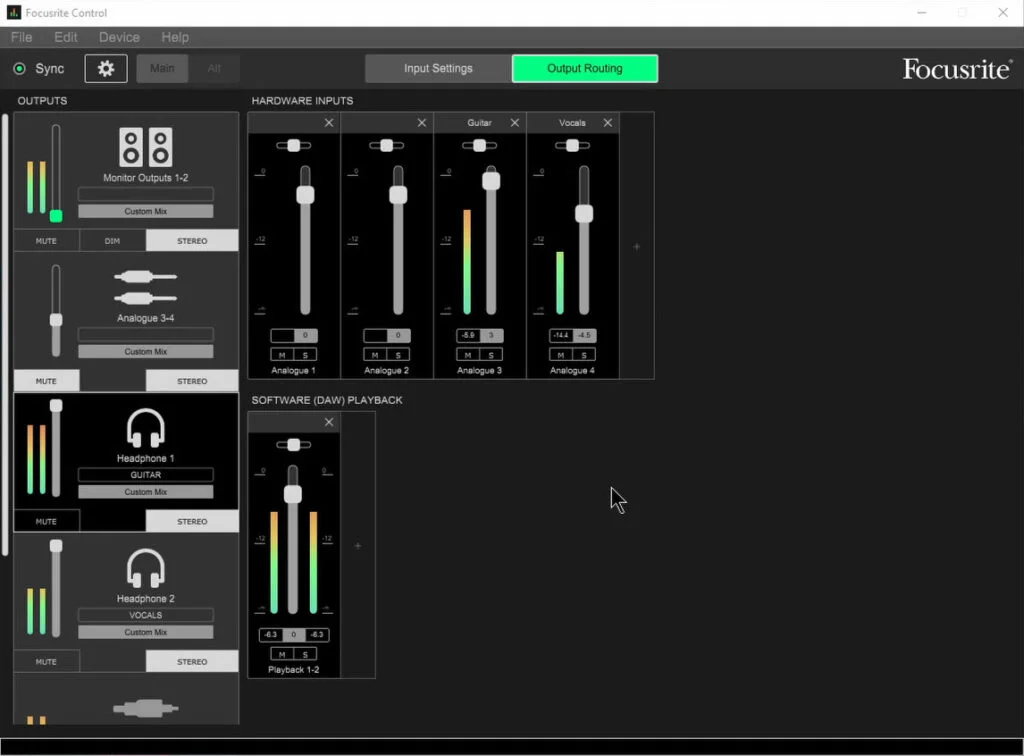Viewport: 1024px width, 756px height.
Task: Select the Headphone 2 headphones icon
Action: click(146, 569)
